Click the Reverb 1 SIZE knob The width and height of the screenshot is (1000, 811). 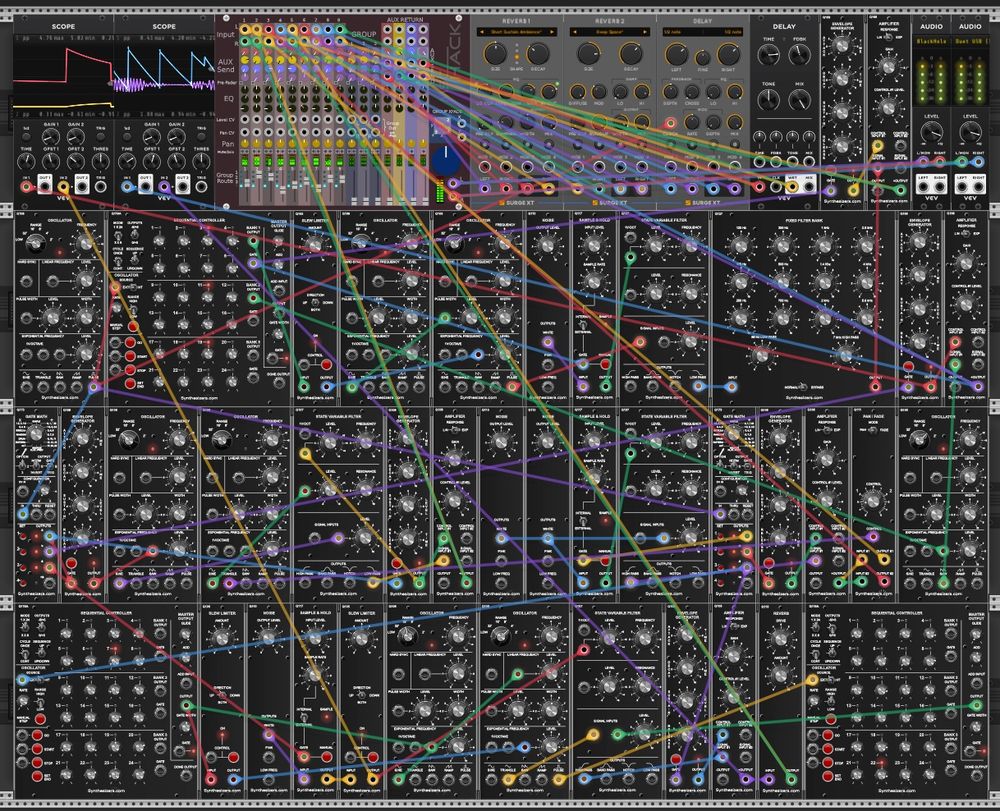[495, 54]
